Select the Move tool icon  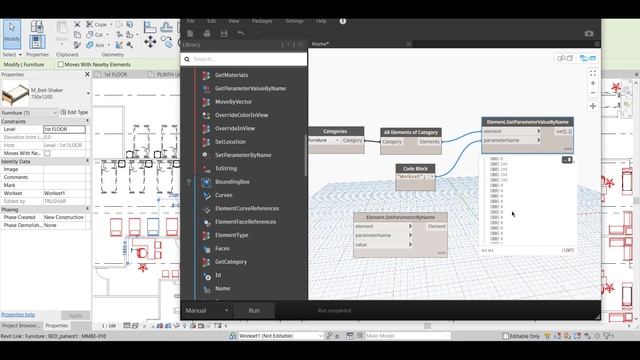[x=150, y=42]
